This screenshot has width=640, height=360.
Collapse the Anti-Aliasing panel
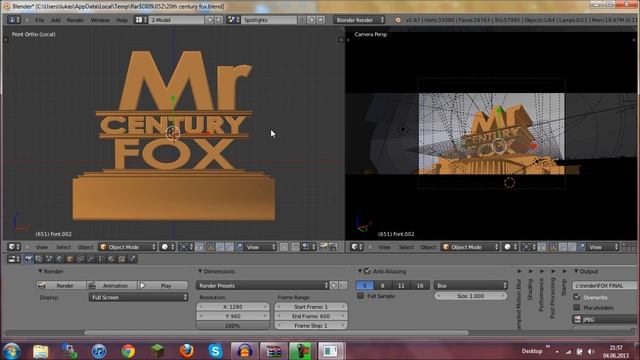360,271
